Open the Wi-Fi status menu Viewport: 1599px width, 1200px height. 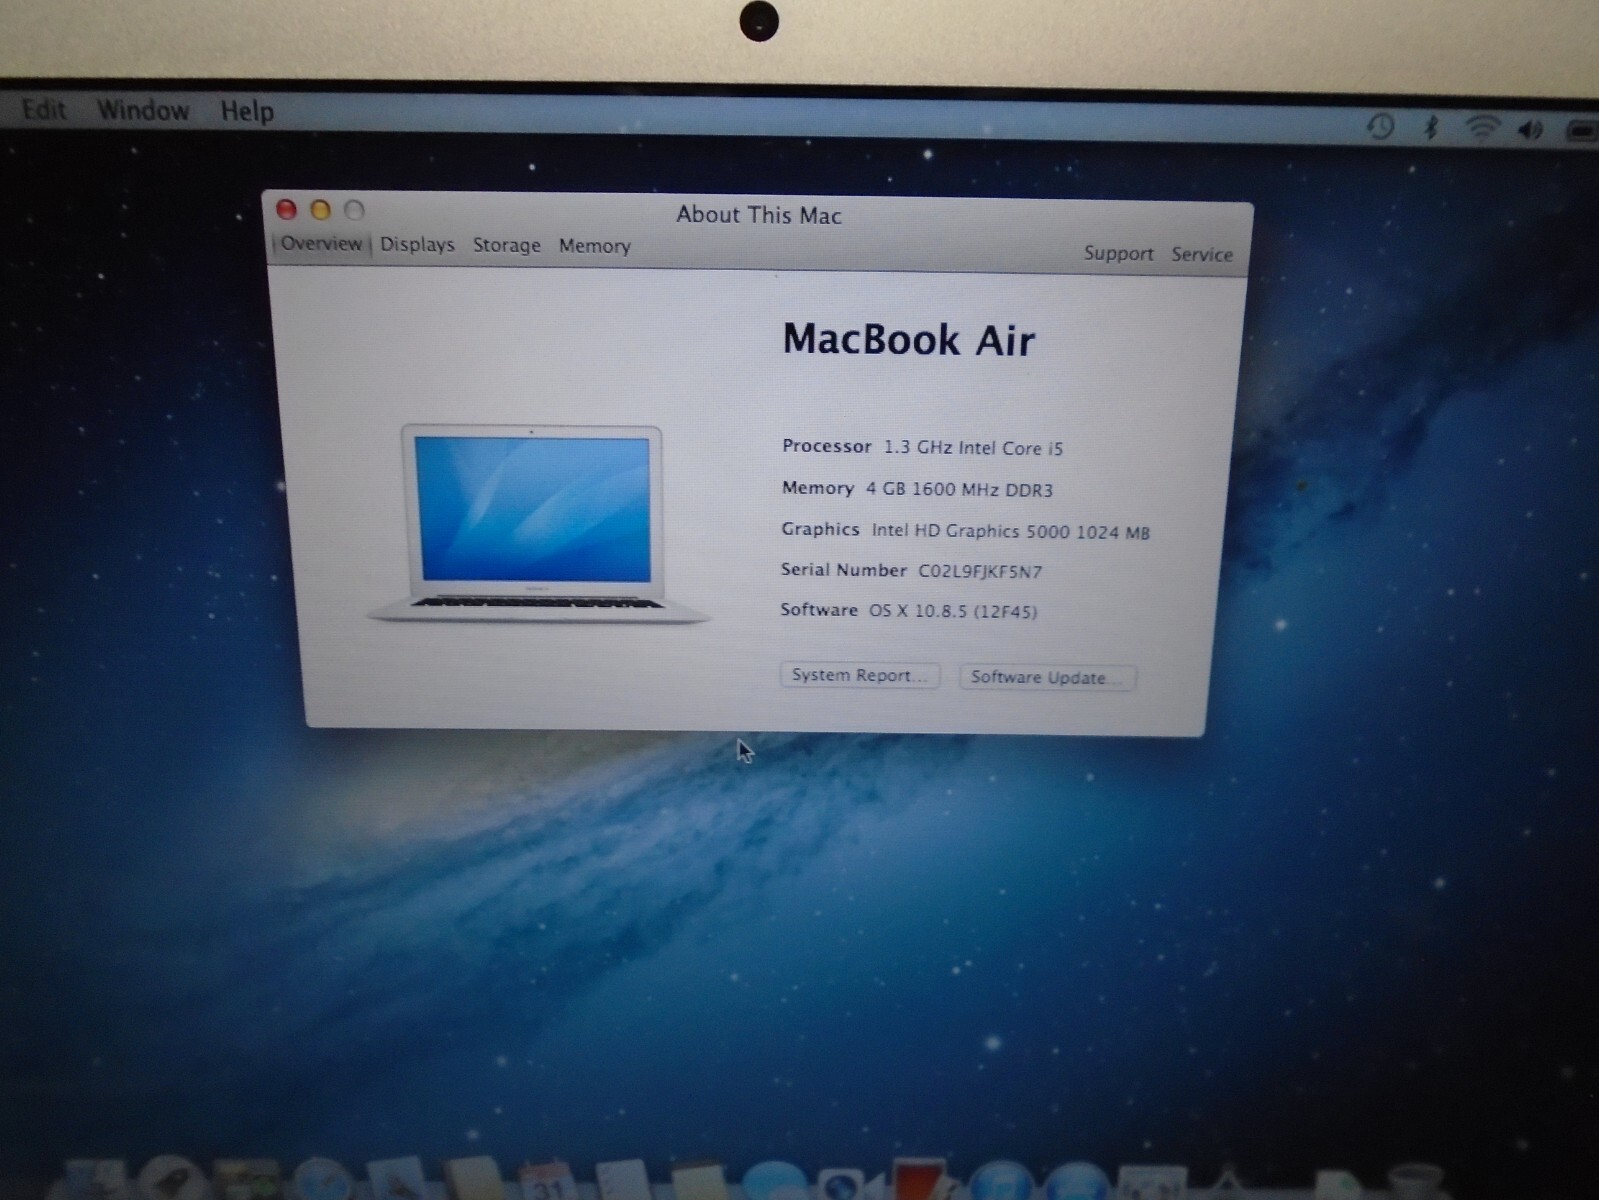click(x=1482, y=128)
